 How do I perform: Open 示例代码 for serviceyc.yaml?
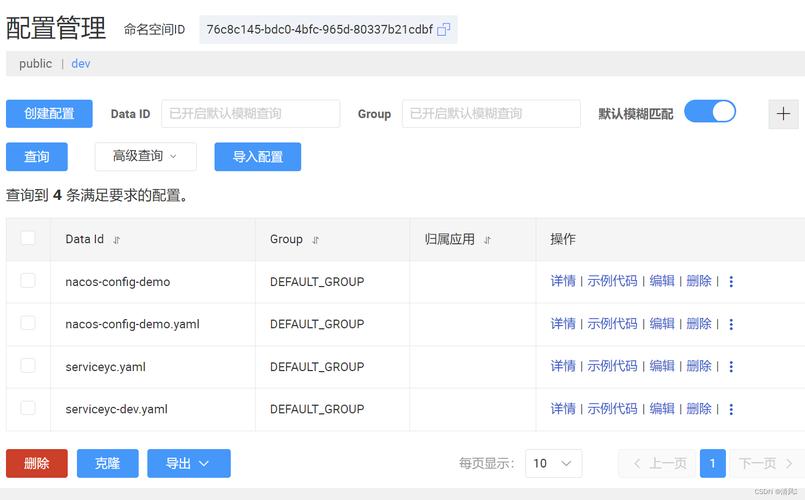(x=612, y=367)
